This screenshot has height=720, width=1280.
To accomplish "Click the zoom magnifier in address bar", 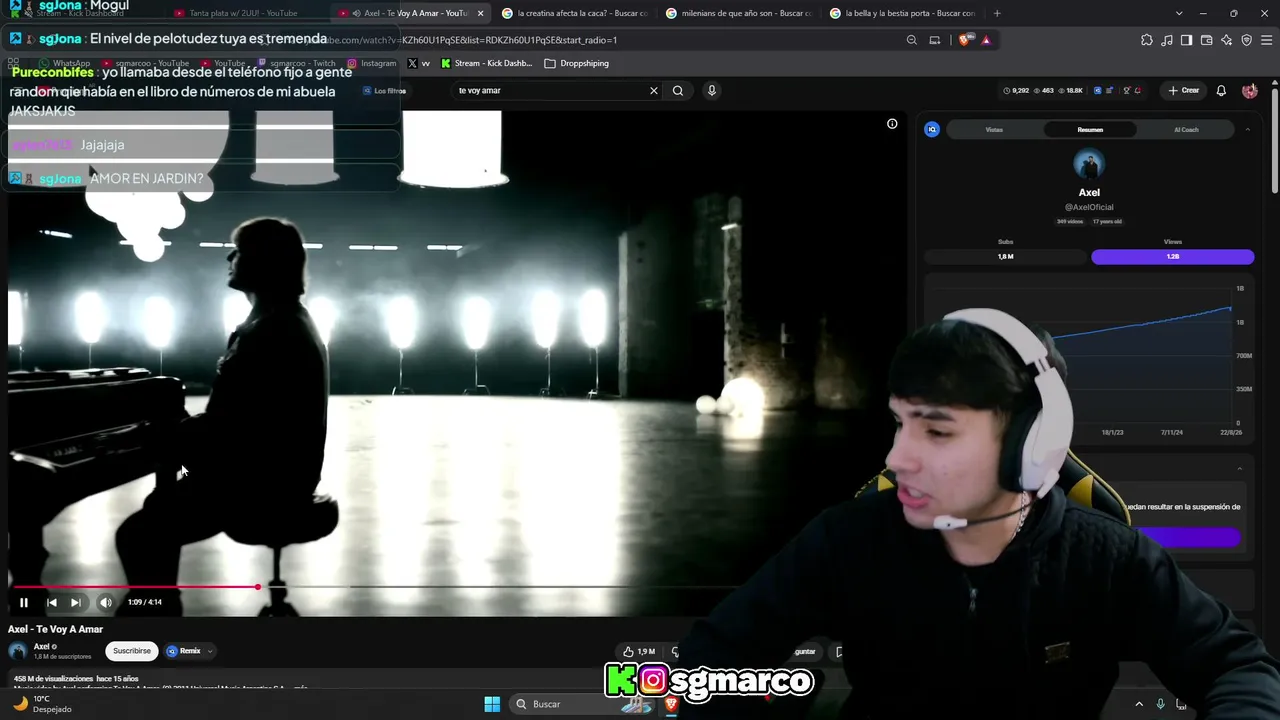I will (x=912, y=40).
